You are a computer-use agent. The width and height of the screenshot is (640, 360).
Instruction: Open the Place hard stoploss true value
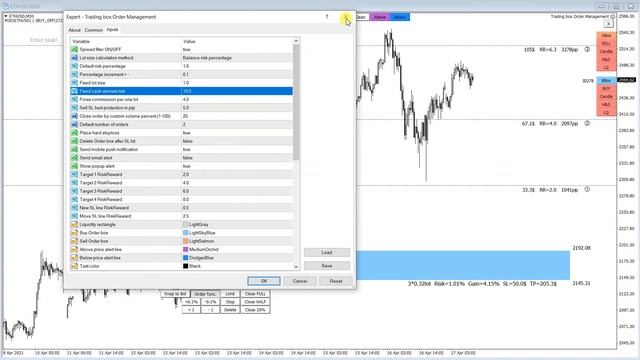tap(237, 133)
